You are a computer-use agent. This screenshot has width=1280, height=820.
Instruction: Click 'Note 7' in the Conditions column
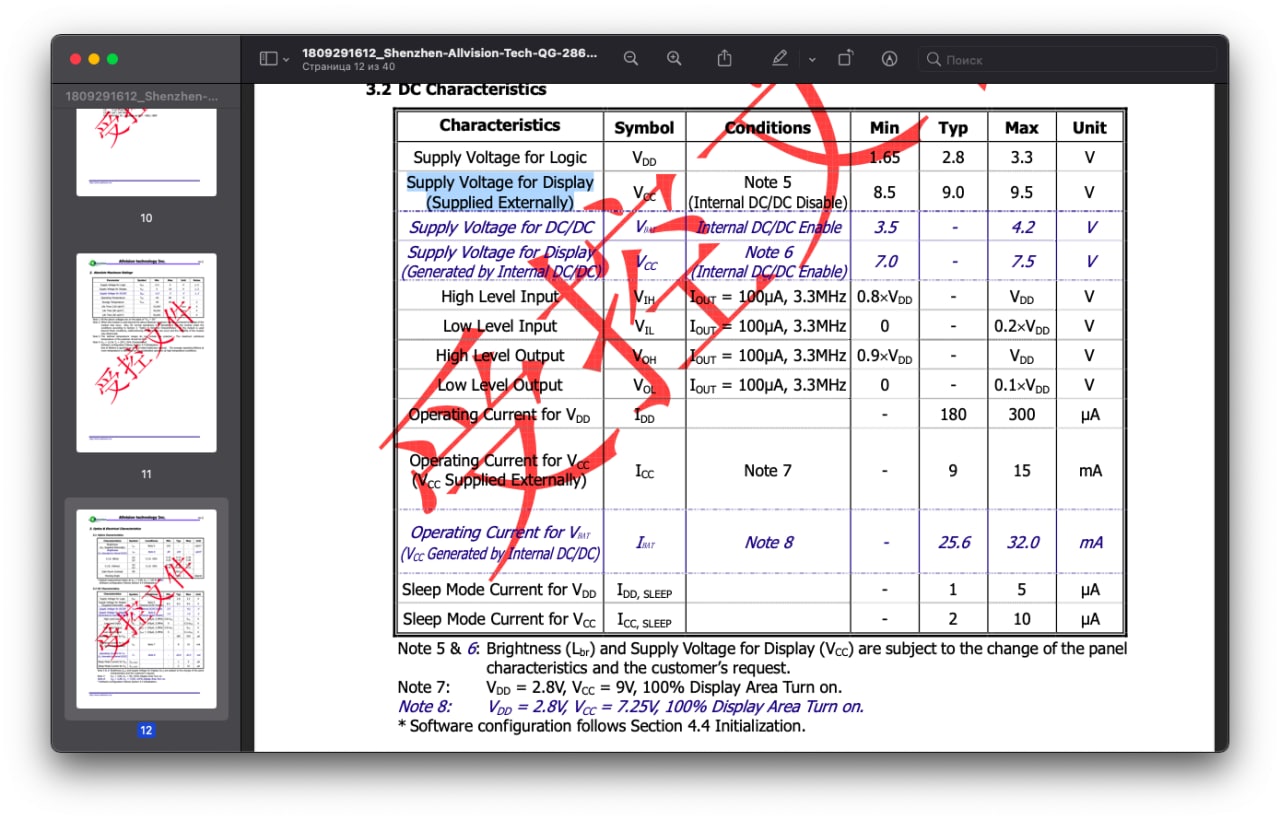768,470
